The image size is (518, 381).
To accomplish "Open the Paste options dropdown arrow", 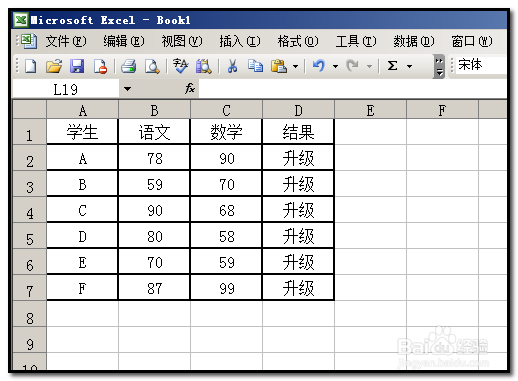I will point(295,66).
